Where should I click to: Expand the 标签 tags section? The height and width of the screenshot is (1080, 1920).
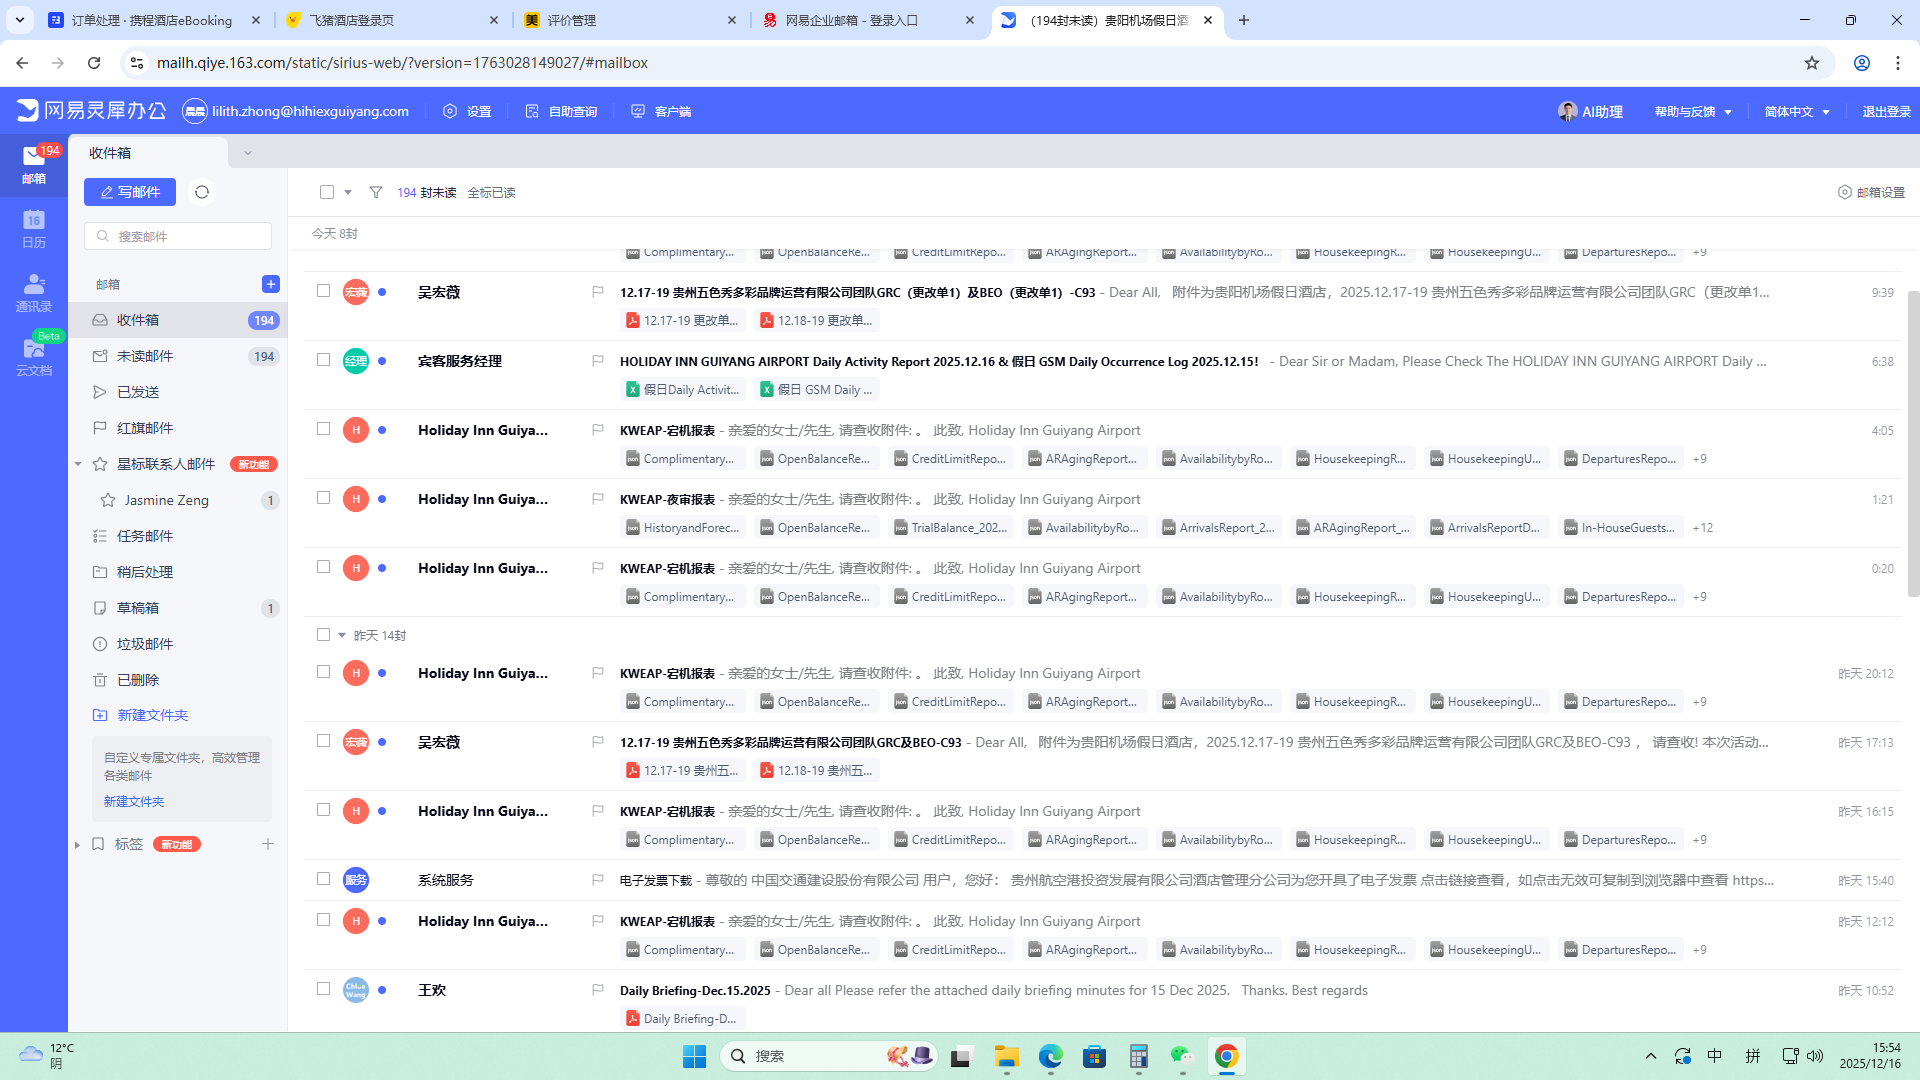click(x=77, y=845)
